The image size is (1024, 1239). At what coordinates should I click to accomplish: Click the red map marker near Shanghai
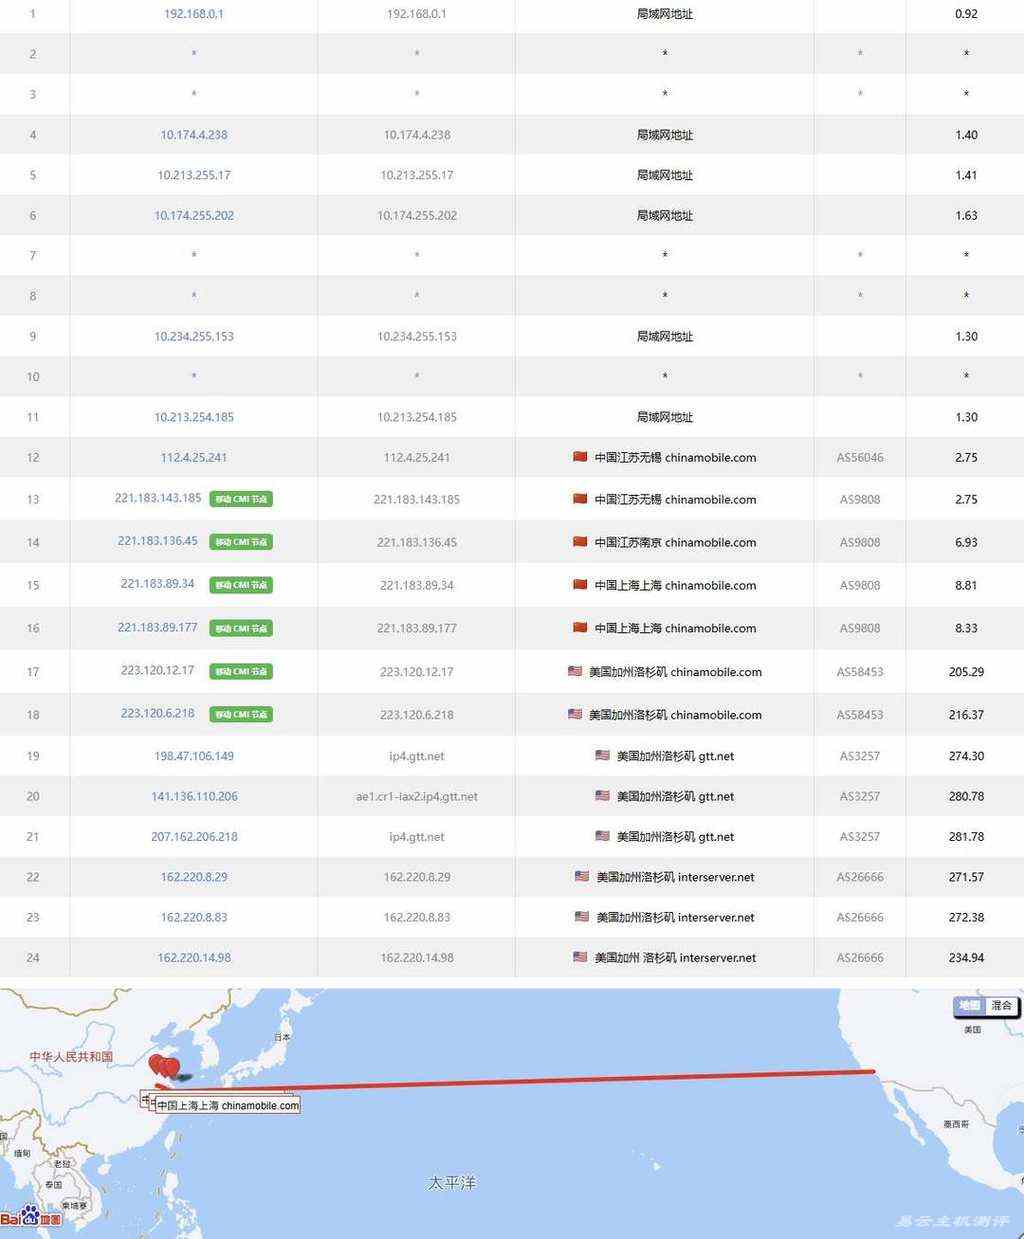coord(171,1069)
